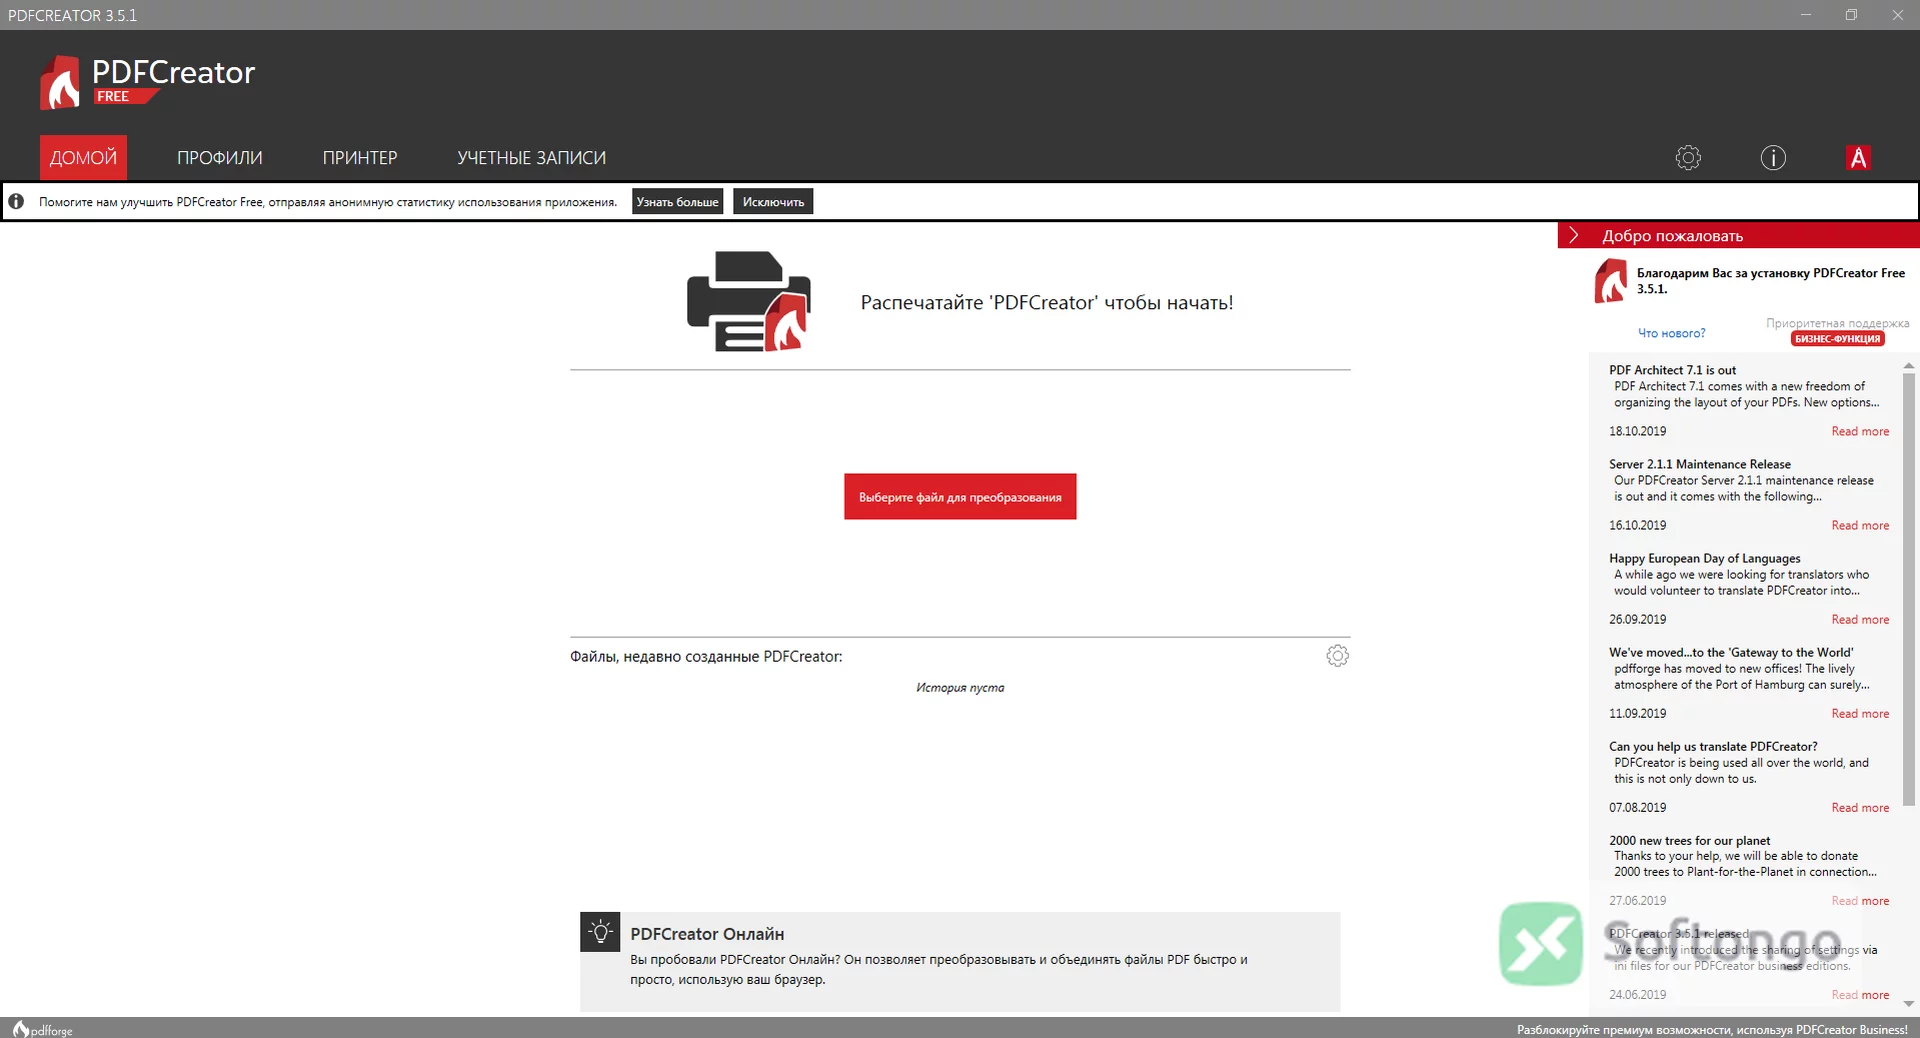Click news title PDF Architect 7.1 is out
Viewport: 1920px width, 1038px height.
click(x=1672, y=370)
